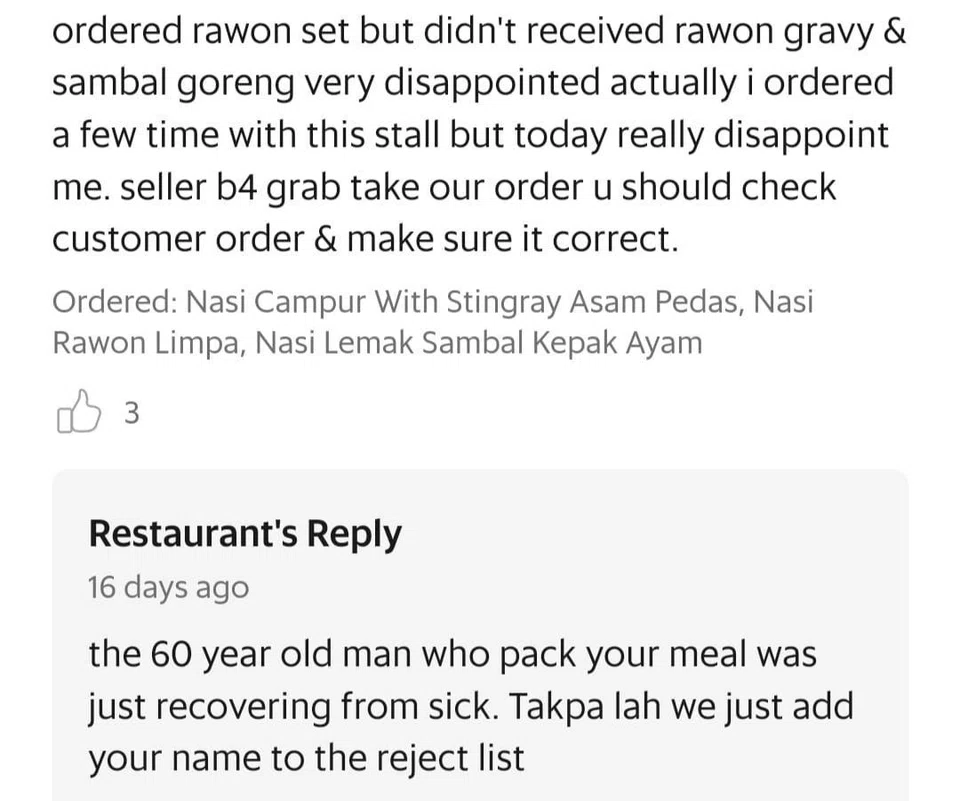Click "customer order & make sure it correct" line
The height and width of the screenshot is (801, 960).
[365, 239]
